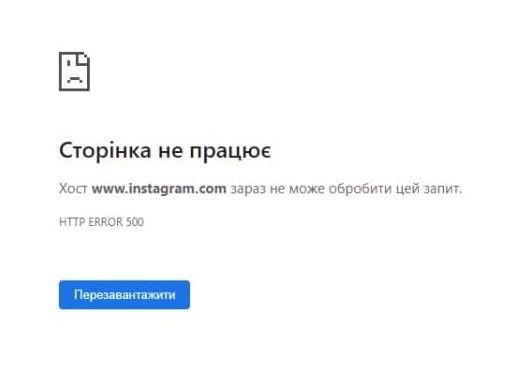Click the Сторінка не працює heading

[x=165, y=151]
